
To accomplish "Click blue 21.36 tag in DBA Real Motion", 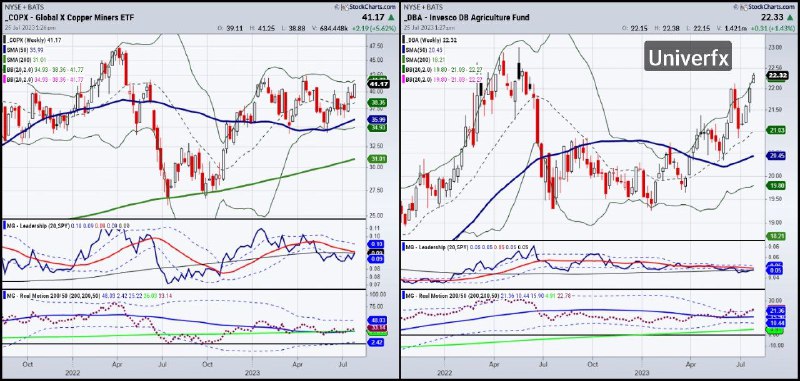I will point(776,311).
